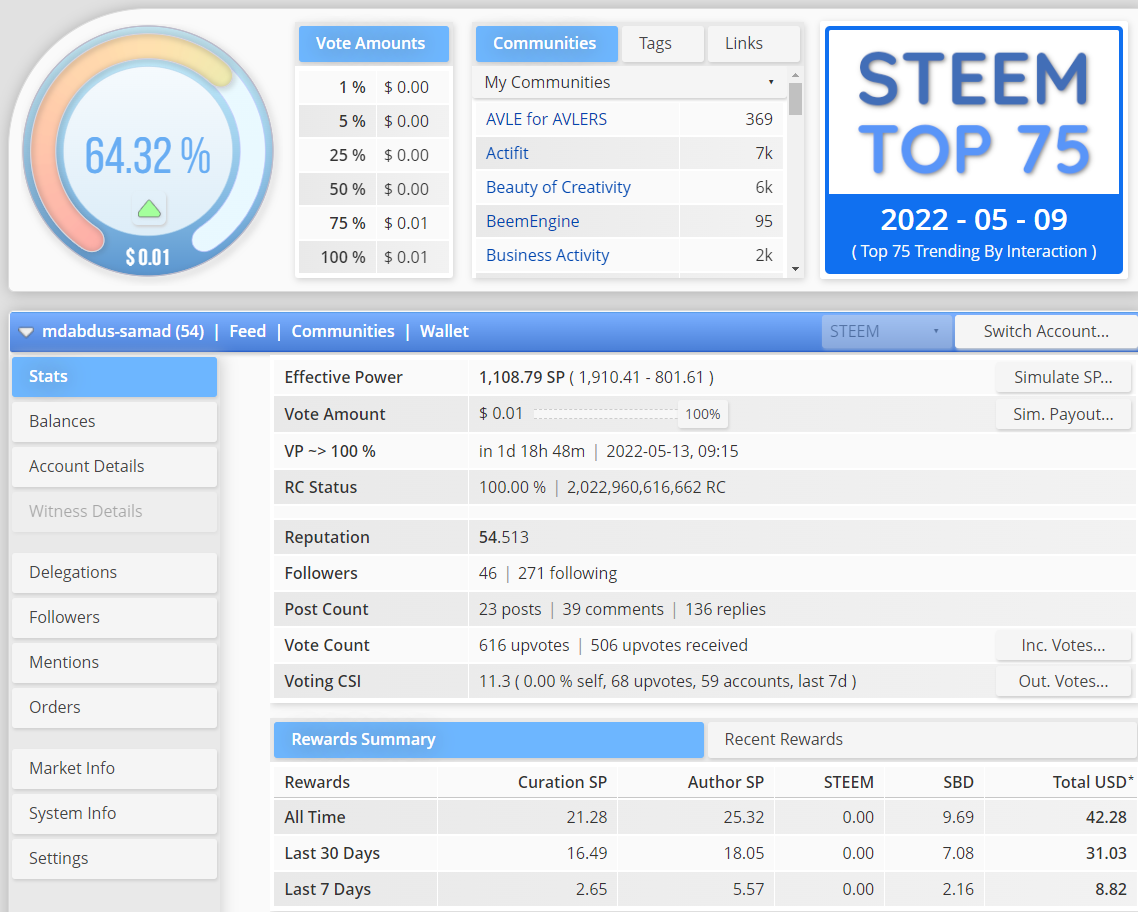1138x912 pixels.
Task: Click the 50 % vote amount row
Action: click(374, 189)
